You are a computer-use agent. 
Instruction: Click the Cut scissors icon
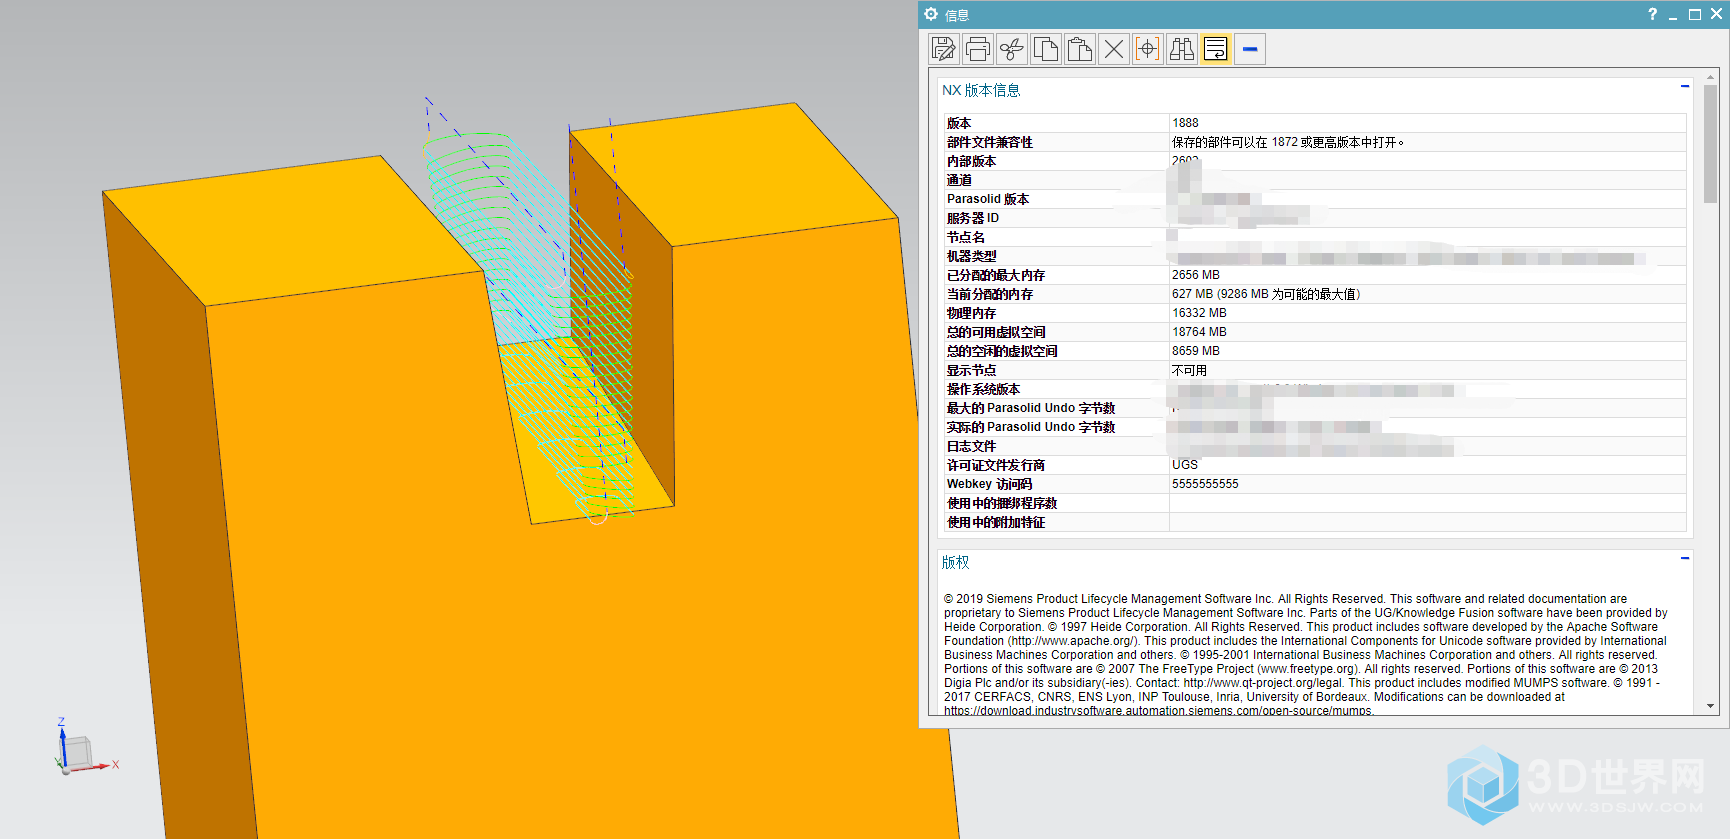coord(1012,49)
